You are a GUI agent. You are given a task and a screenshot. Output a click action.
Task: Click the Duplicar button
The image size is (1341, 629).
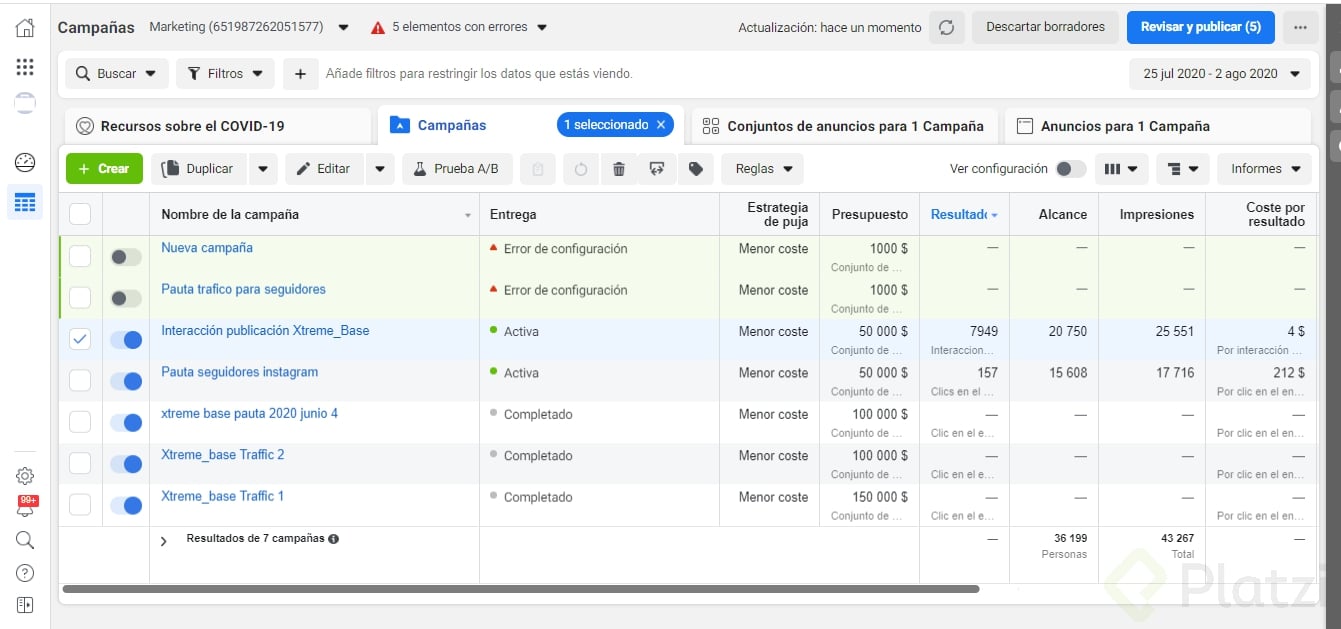(199, 169)
